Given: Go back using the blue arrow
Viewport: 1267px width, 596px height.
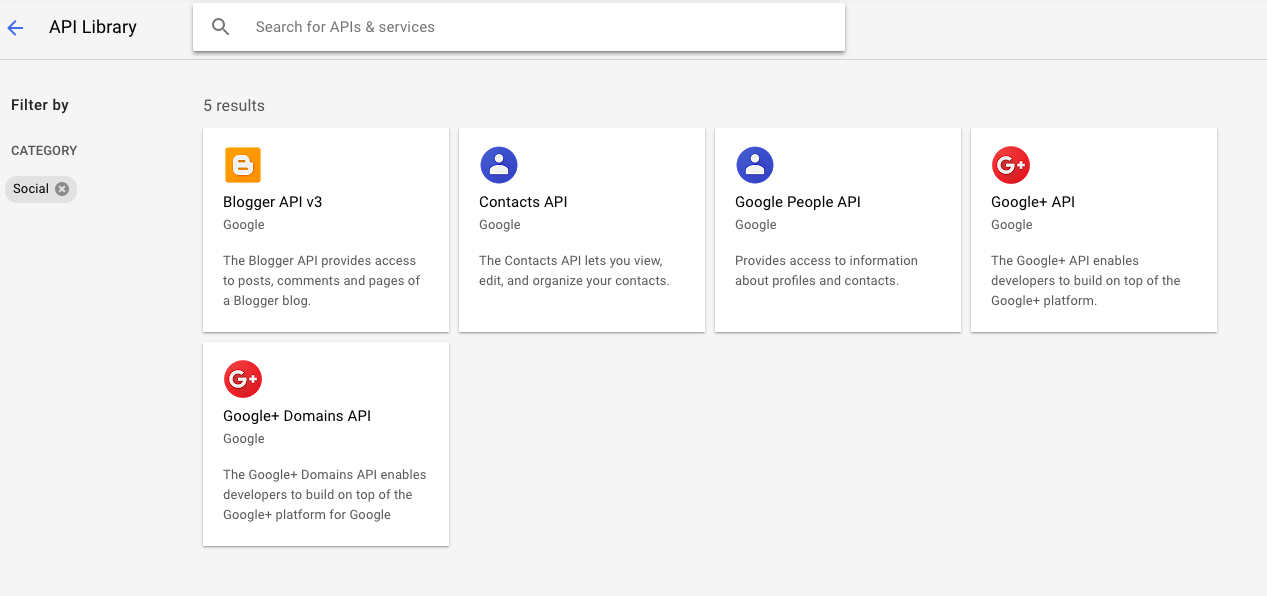Looking at the screenshot, I should (15, 28).
